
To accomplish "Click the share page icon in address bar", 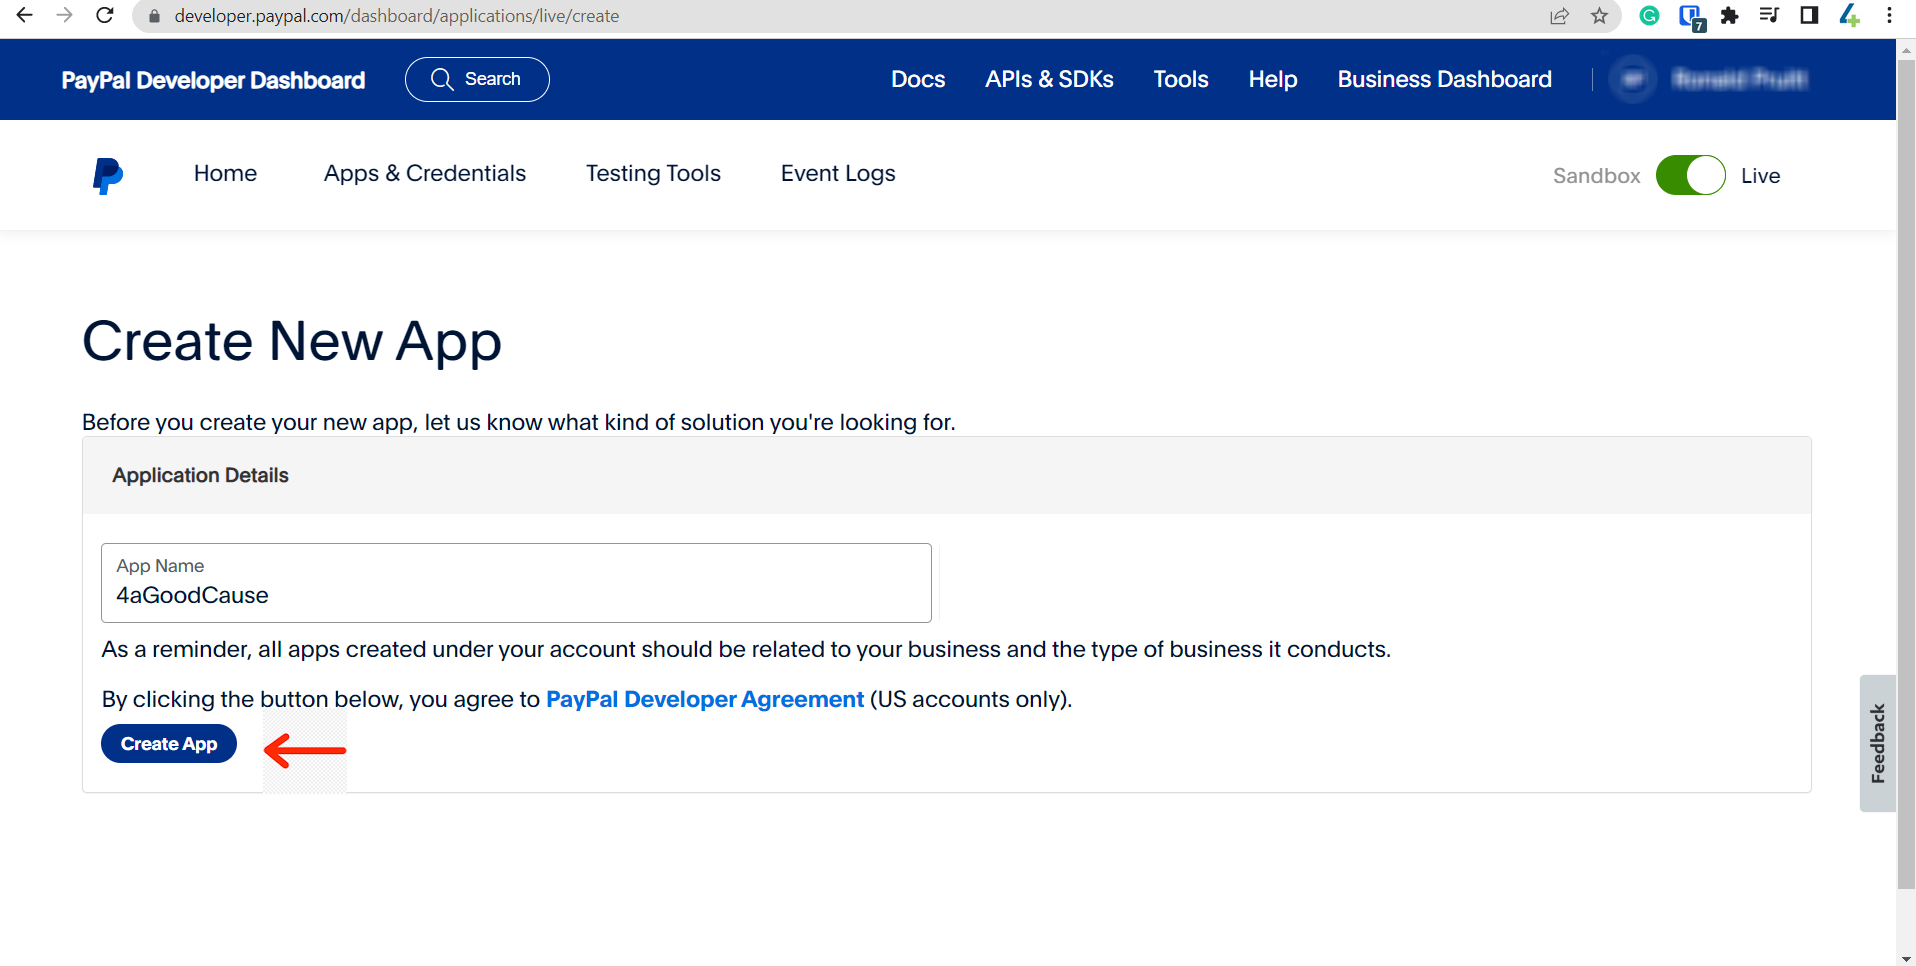I will 1560,16.
